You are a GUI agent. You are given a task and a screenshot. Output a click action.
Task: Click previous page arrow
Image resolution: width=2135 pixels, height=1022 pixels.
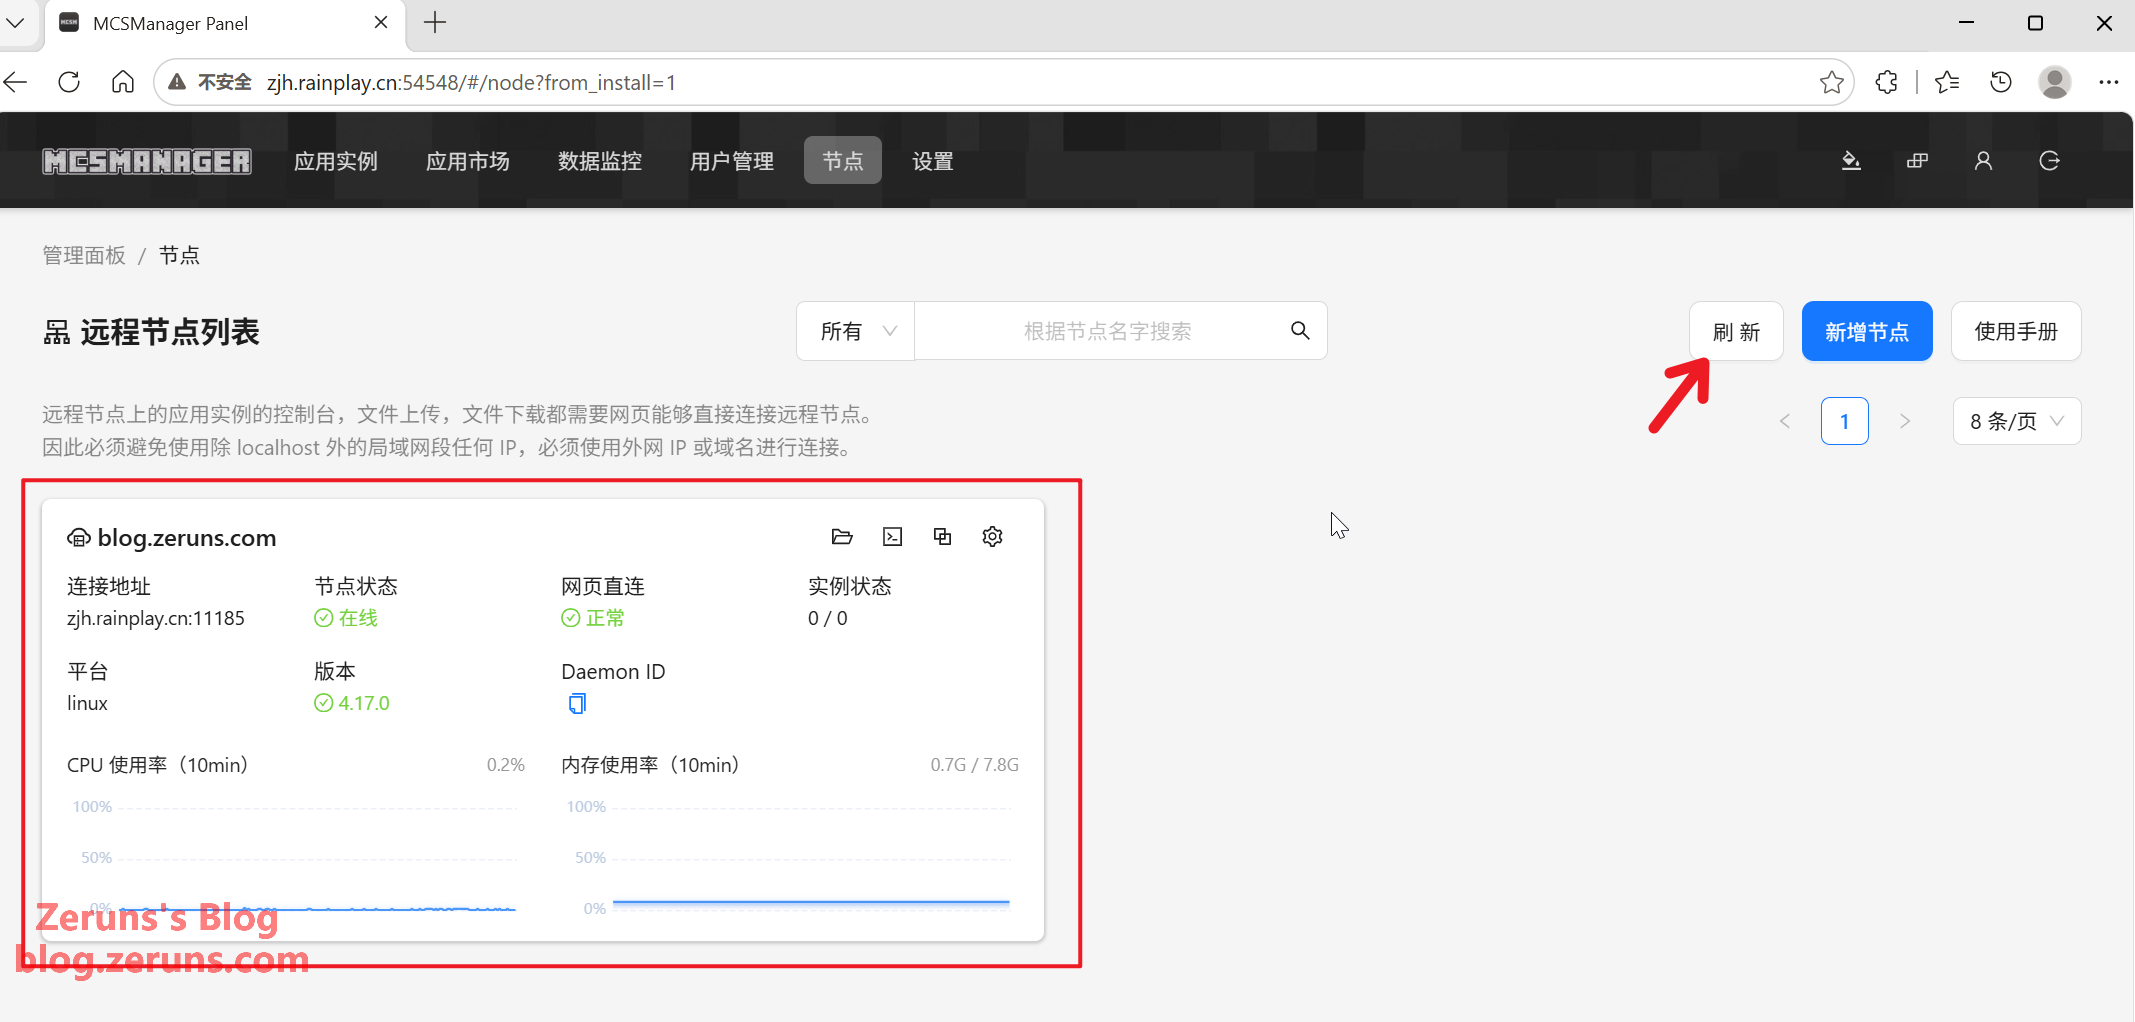point(1785,421)
